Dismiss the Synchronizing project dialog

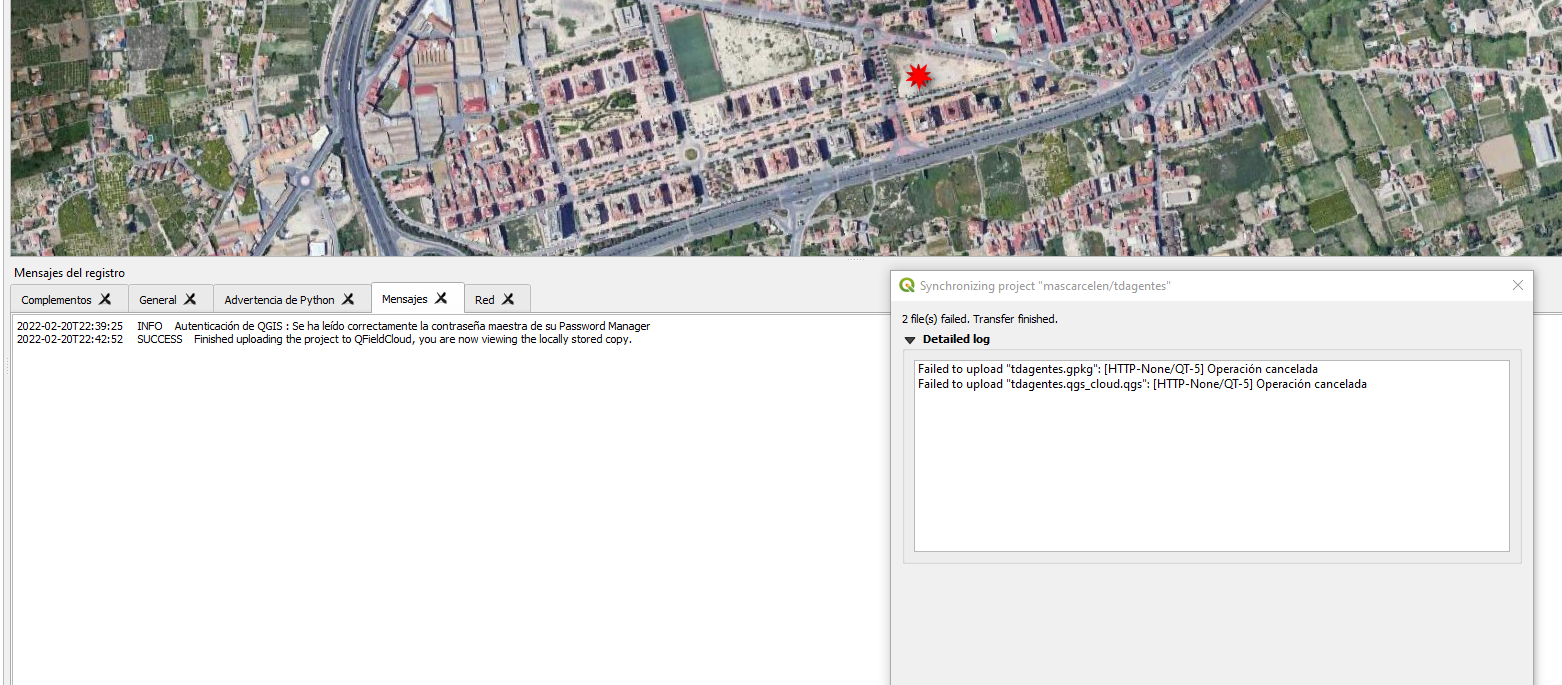[1517, 285]
